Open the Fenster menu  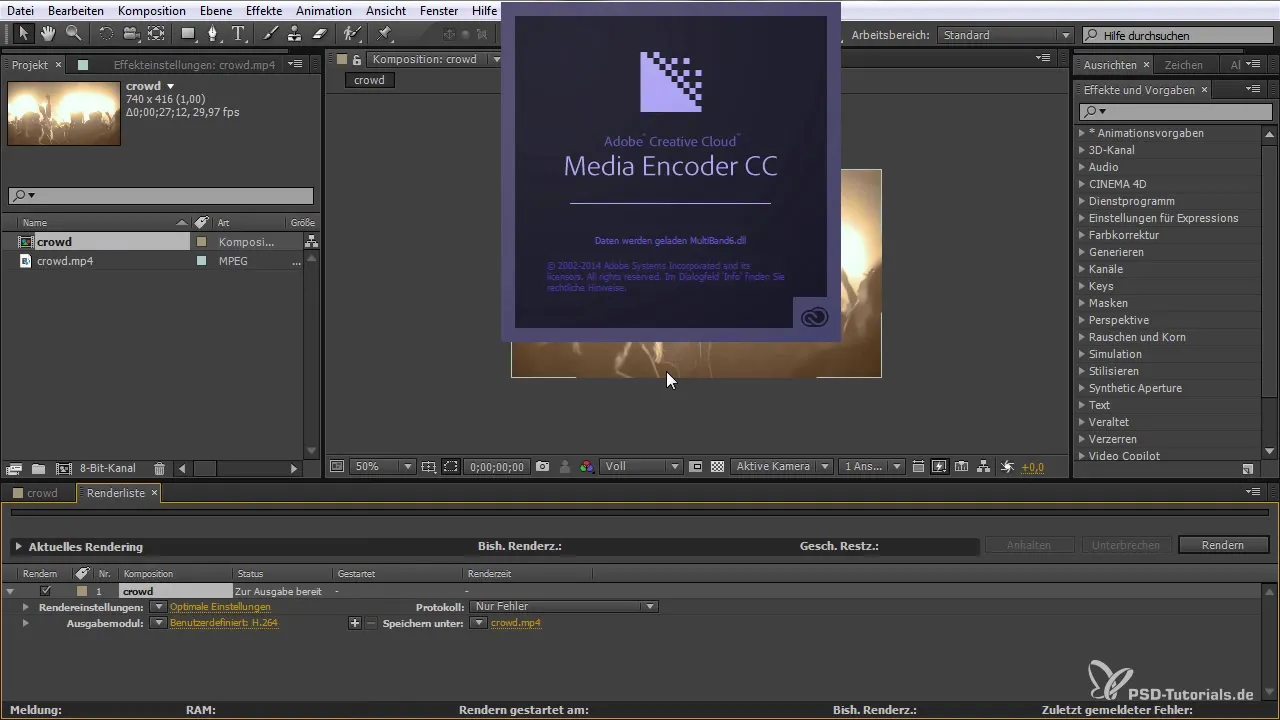(439, 11)
